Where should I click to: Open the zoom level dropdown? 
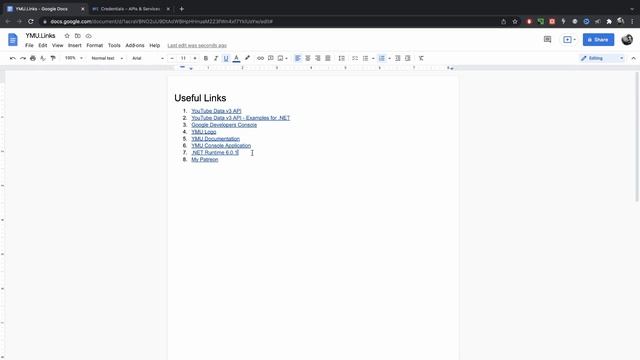[x=74, y=58]
